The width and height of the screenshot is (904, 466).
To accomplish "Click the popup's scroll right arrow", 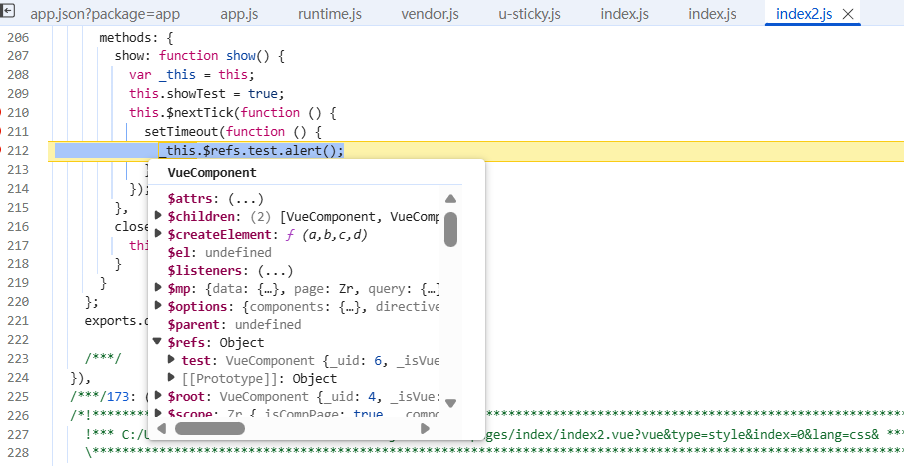I will pos(425,428).
